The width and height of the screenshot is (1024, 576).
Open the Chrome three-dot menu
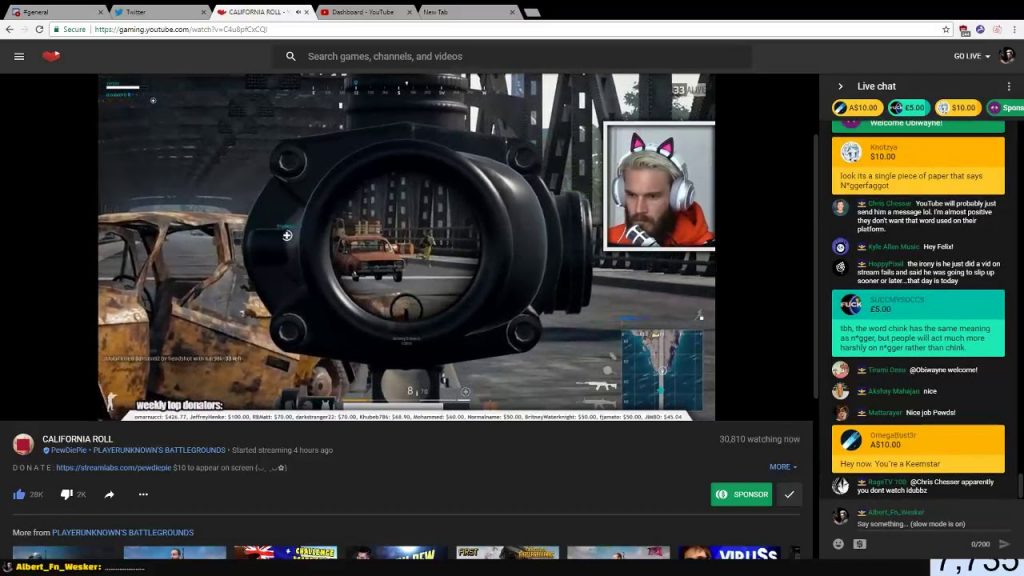point(1014,29)
